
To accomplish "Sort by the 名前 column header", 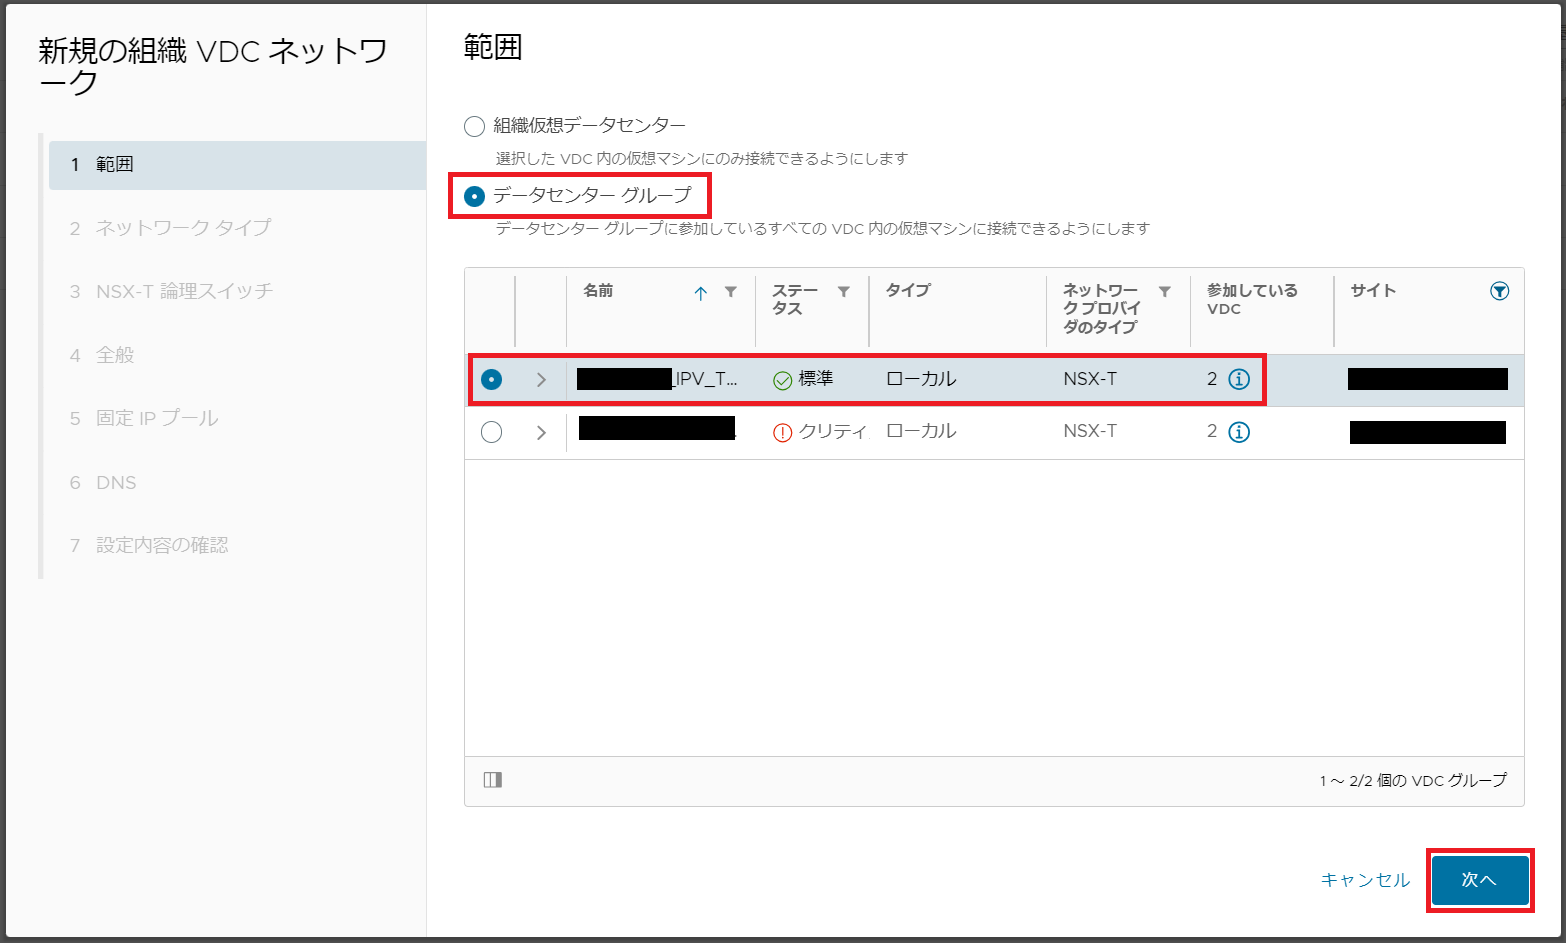I will click(598, 291).
